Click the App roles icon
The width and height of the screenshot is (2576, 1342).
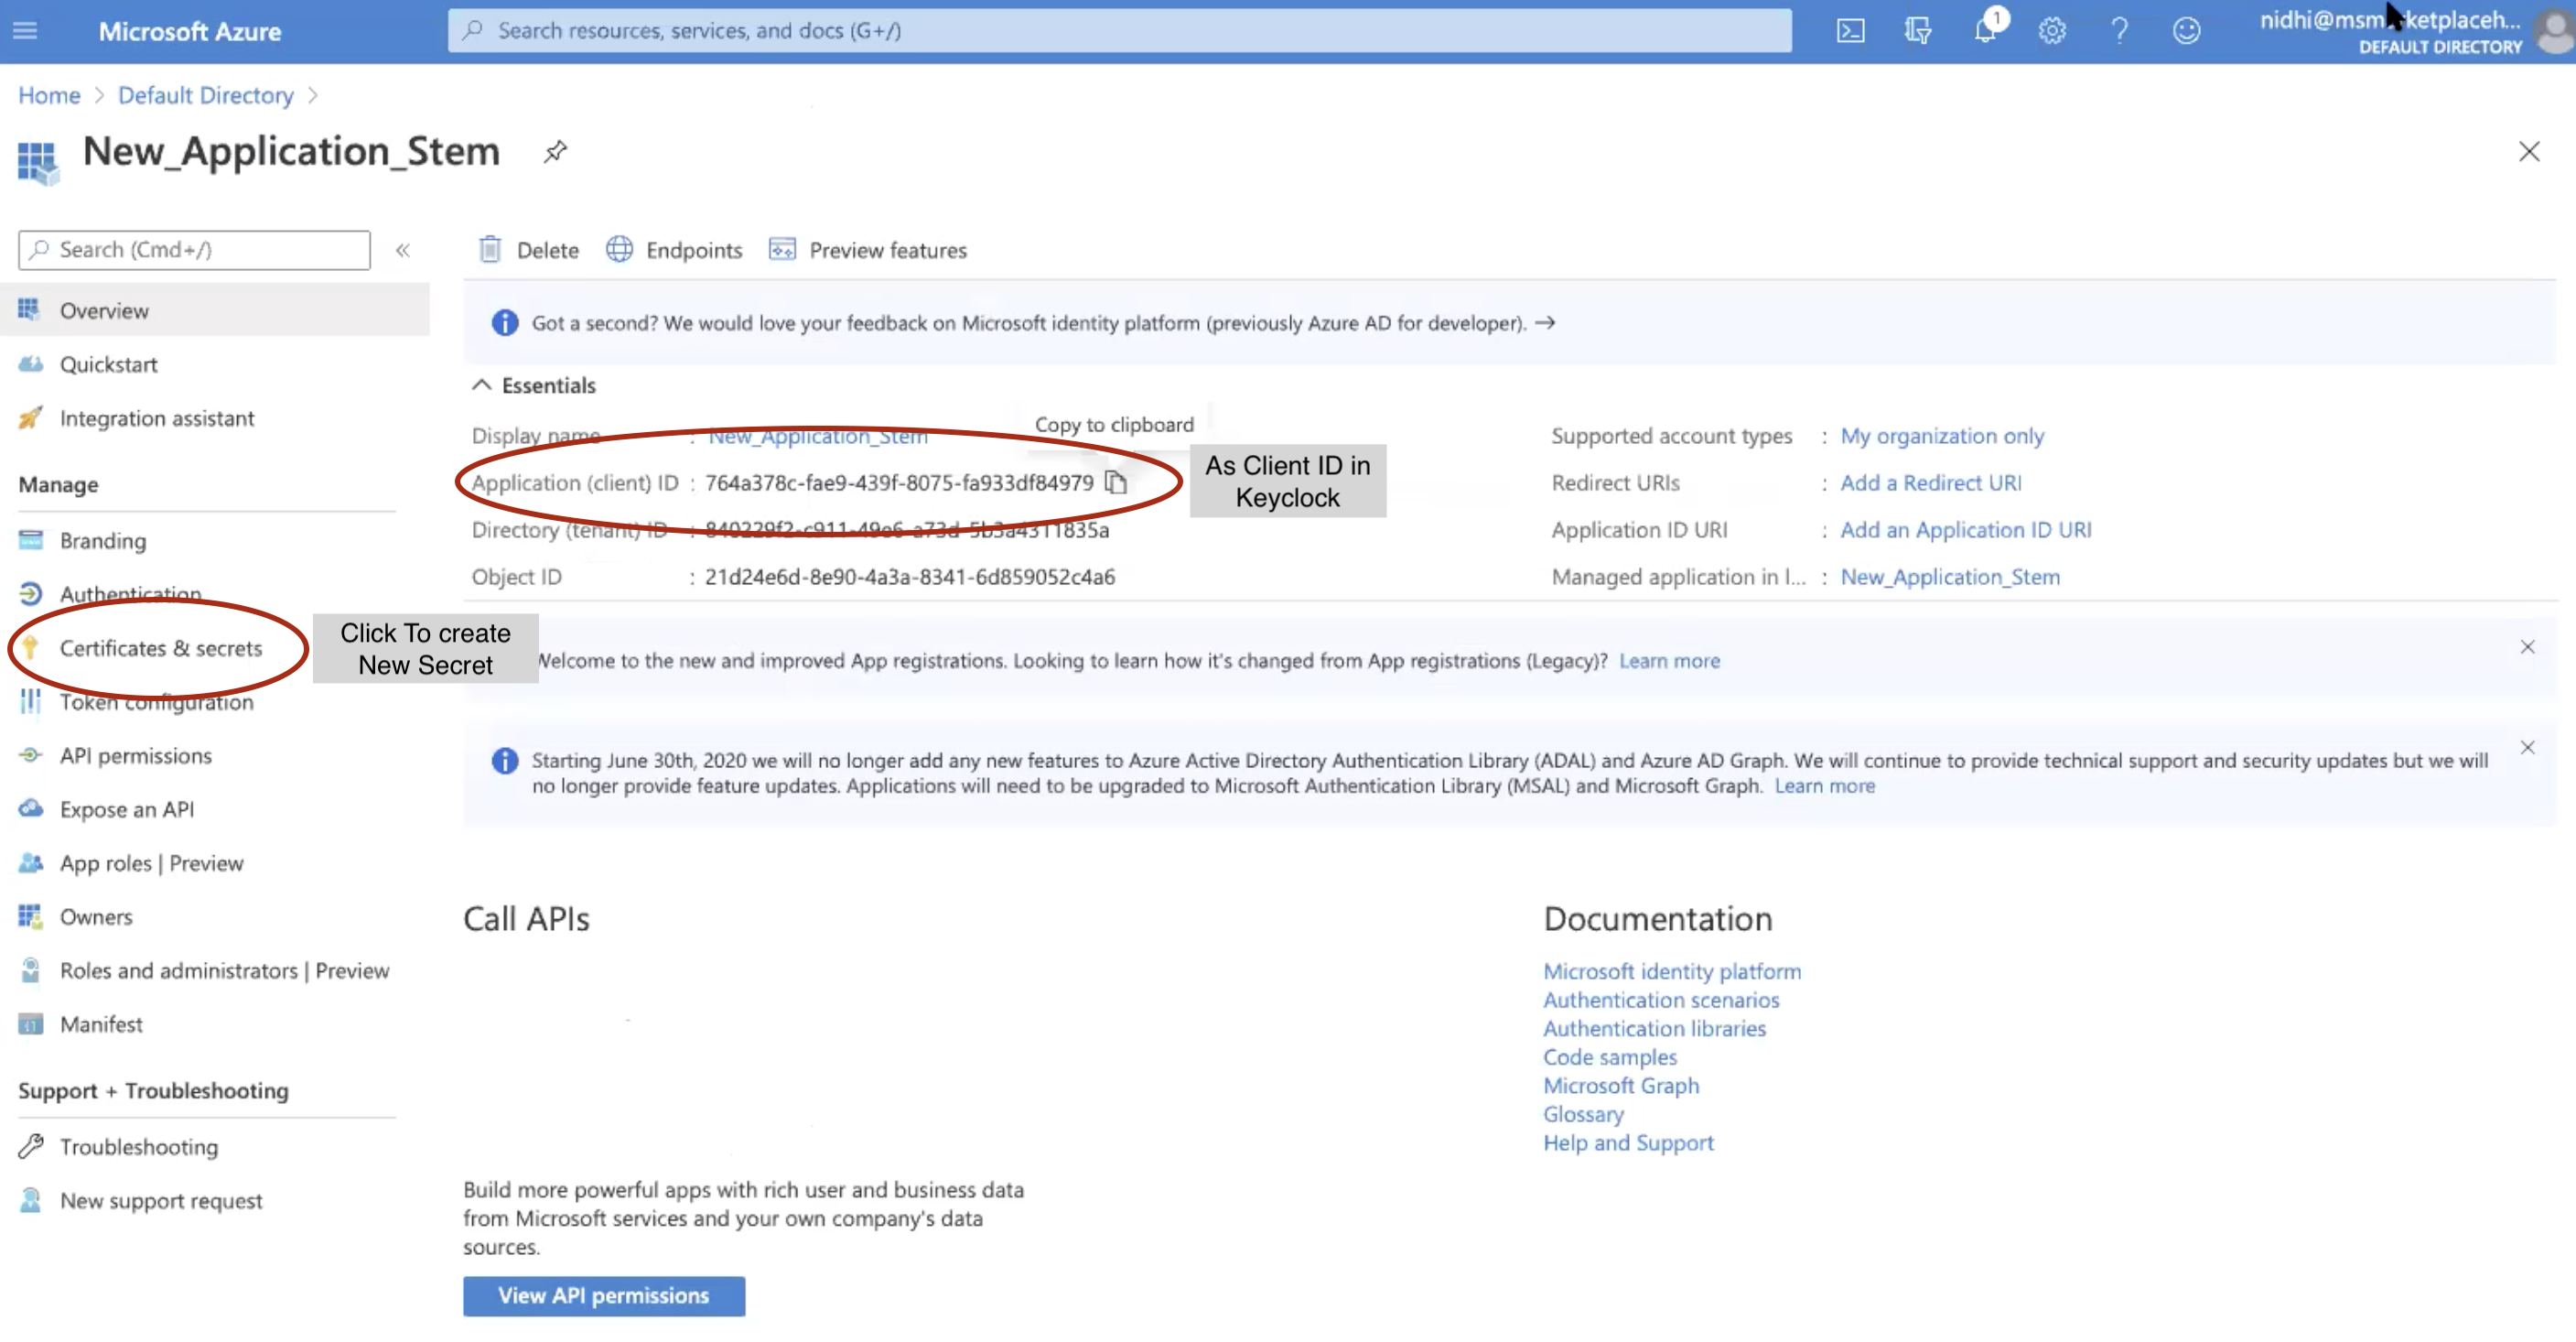tap(31, 862)
